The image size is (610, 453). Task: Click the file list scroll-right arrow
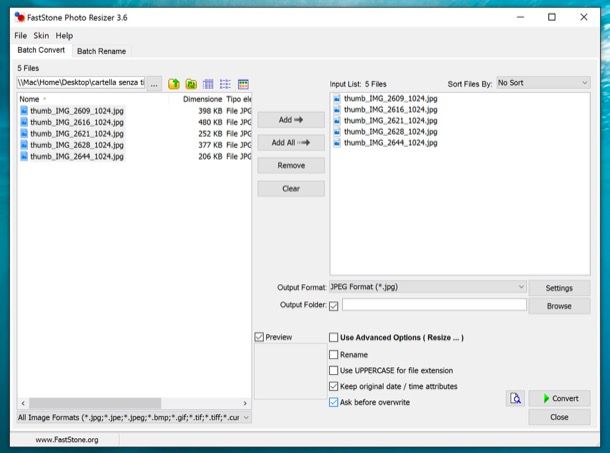(x=245, y=403)
